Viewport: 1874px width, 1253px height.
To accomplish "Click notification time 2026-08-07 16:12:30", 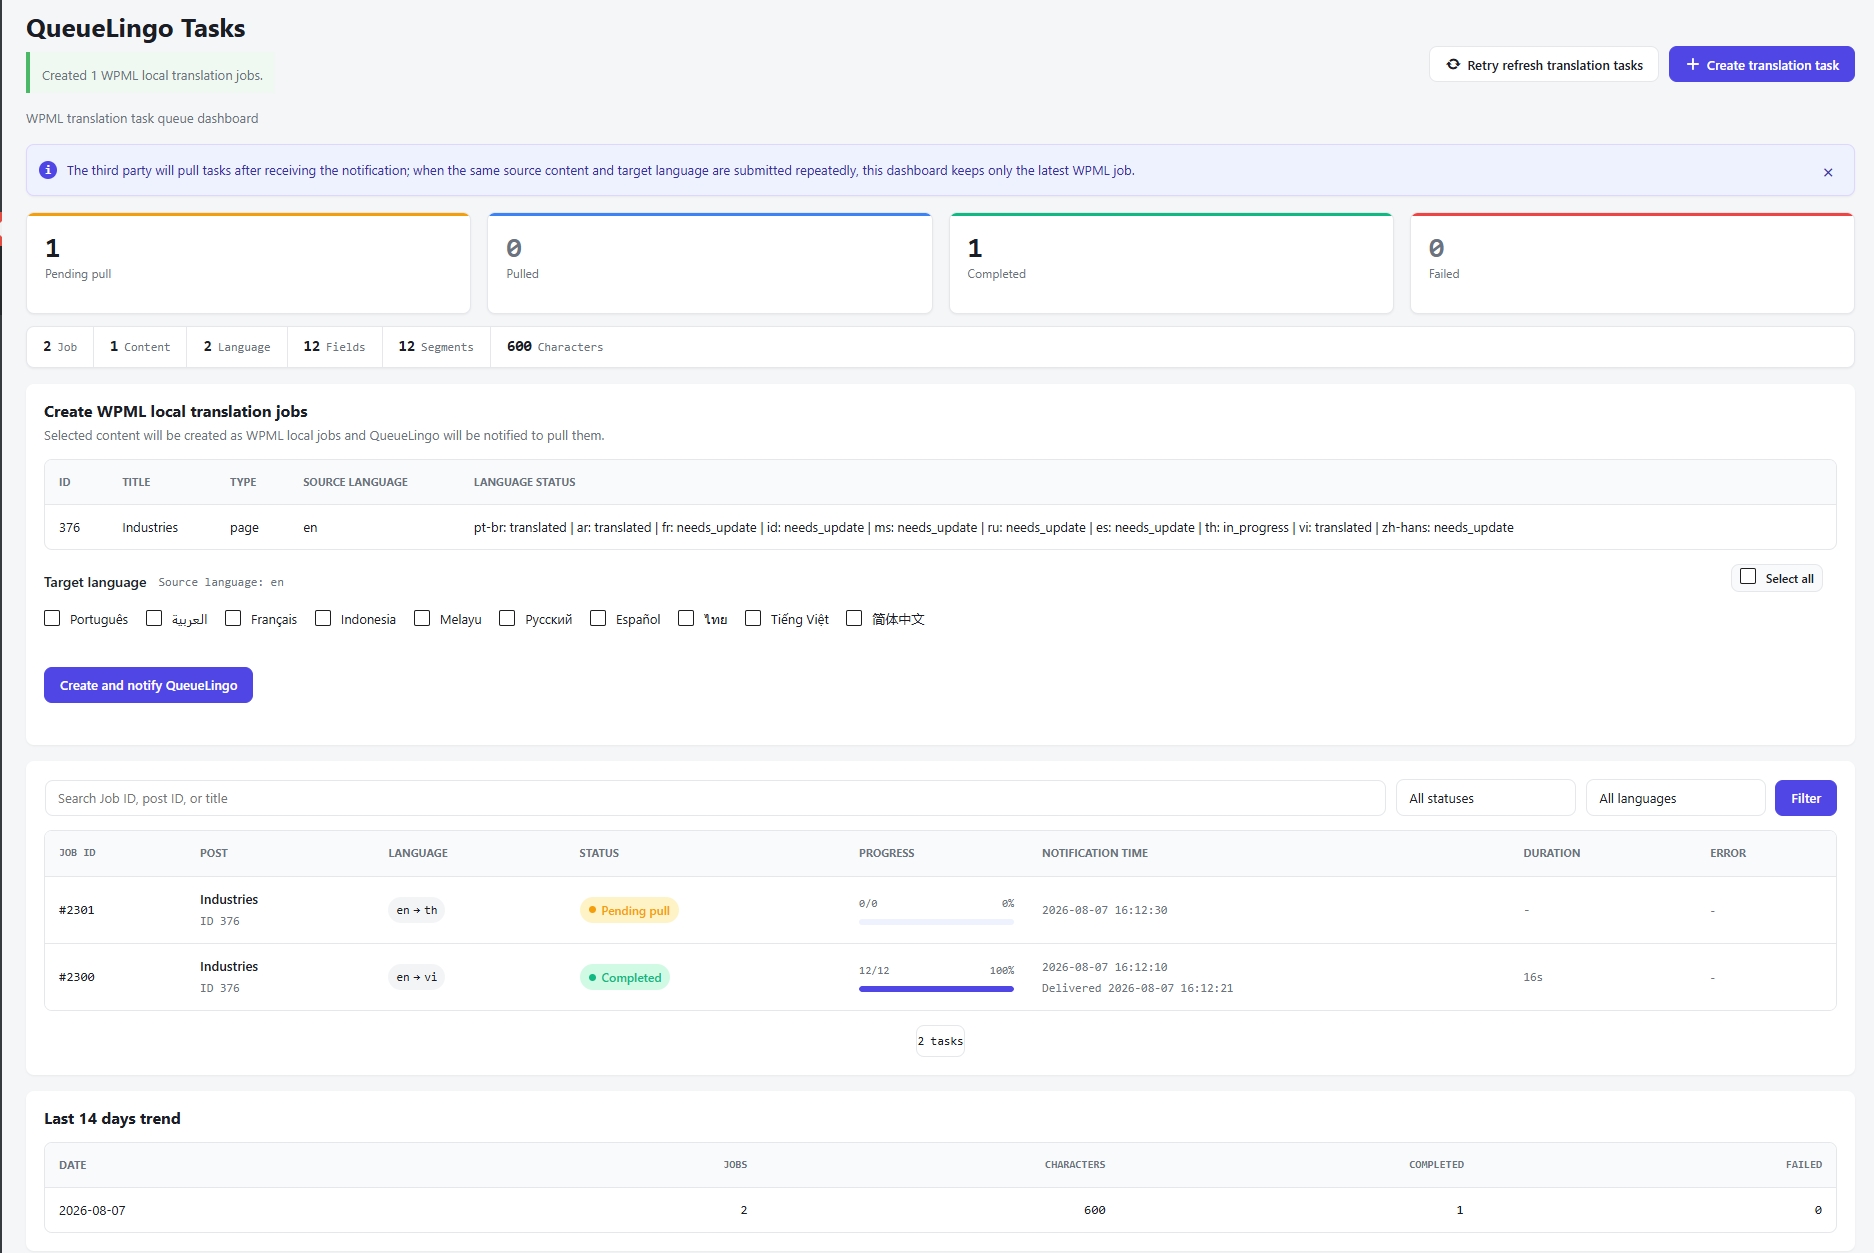I will pos(1104,910).
